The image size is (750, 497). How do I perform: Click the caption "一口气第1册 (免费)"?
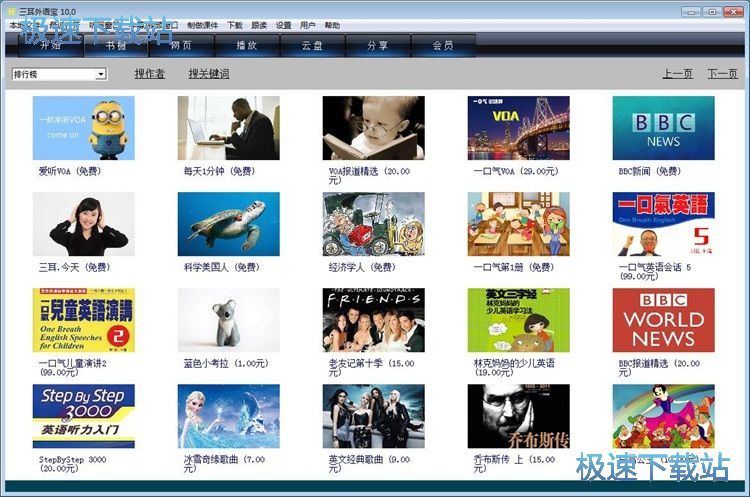tap(514, 267)
